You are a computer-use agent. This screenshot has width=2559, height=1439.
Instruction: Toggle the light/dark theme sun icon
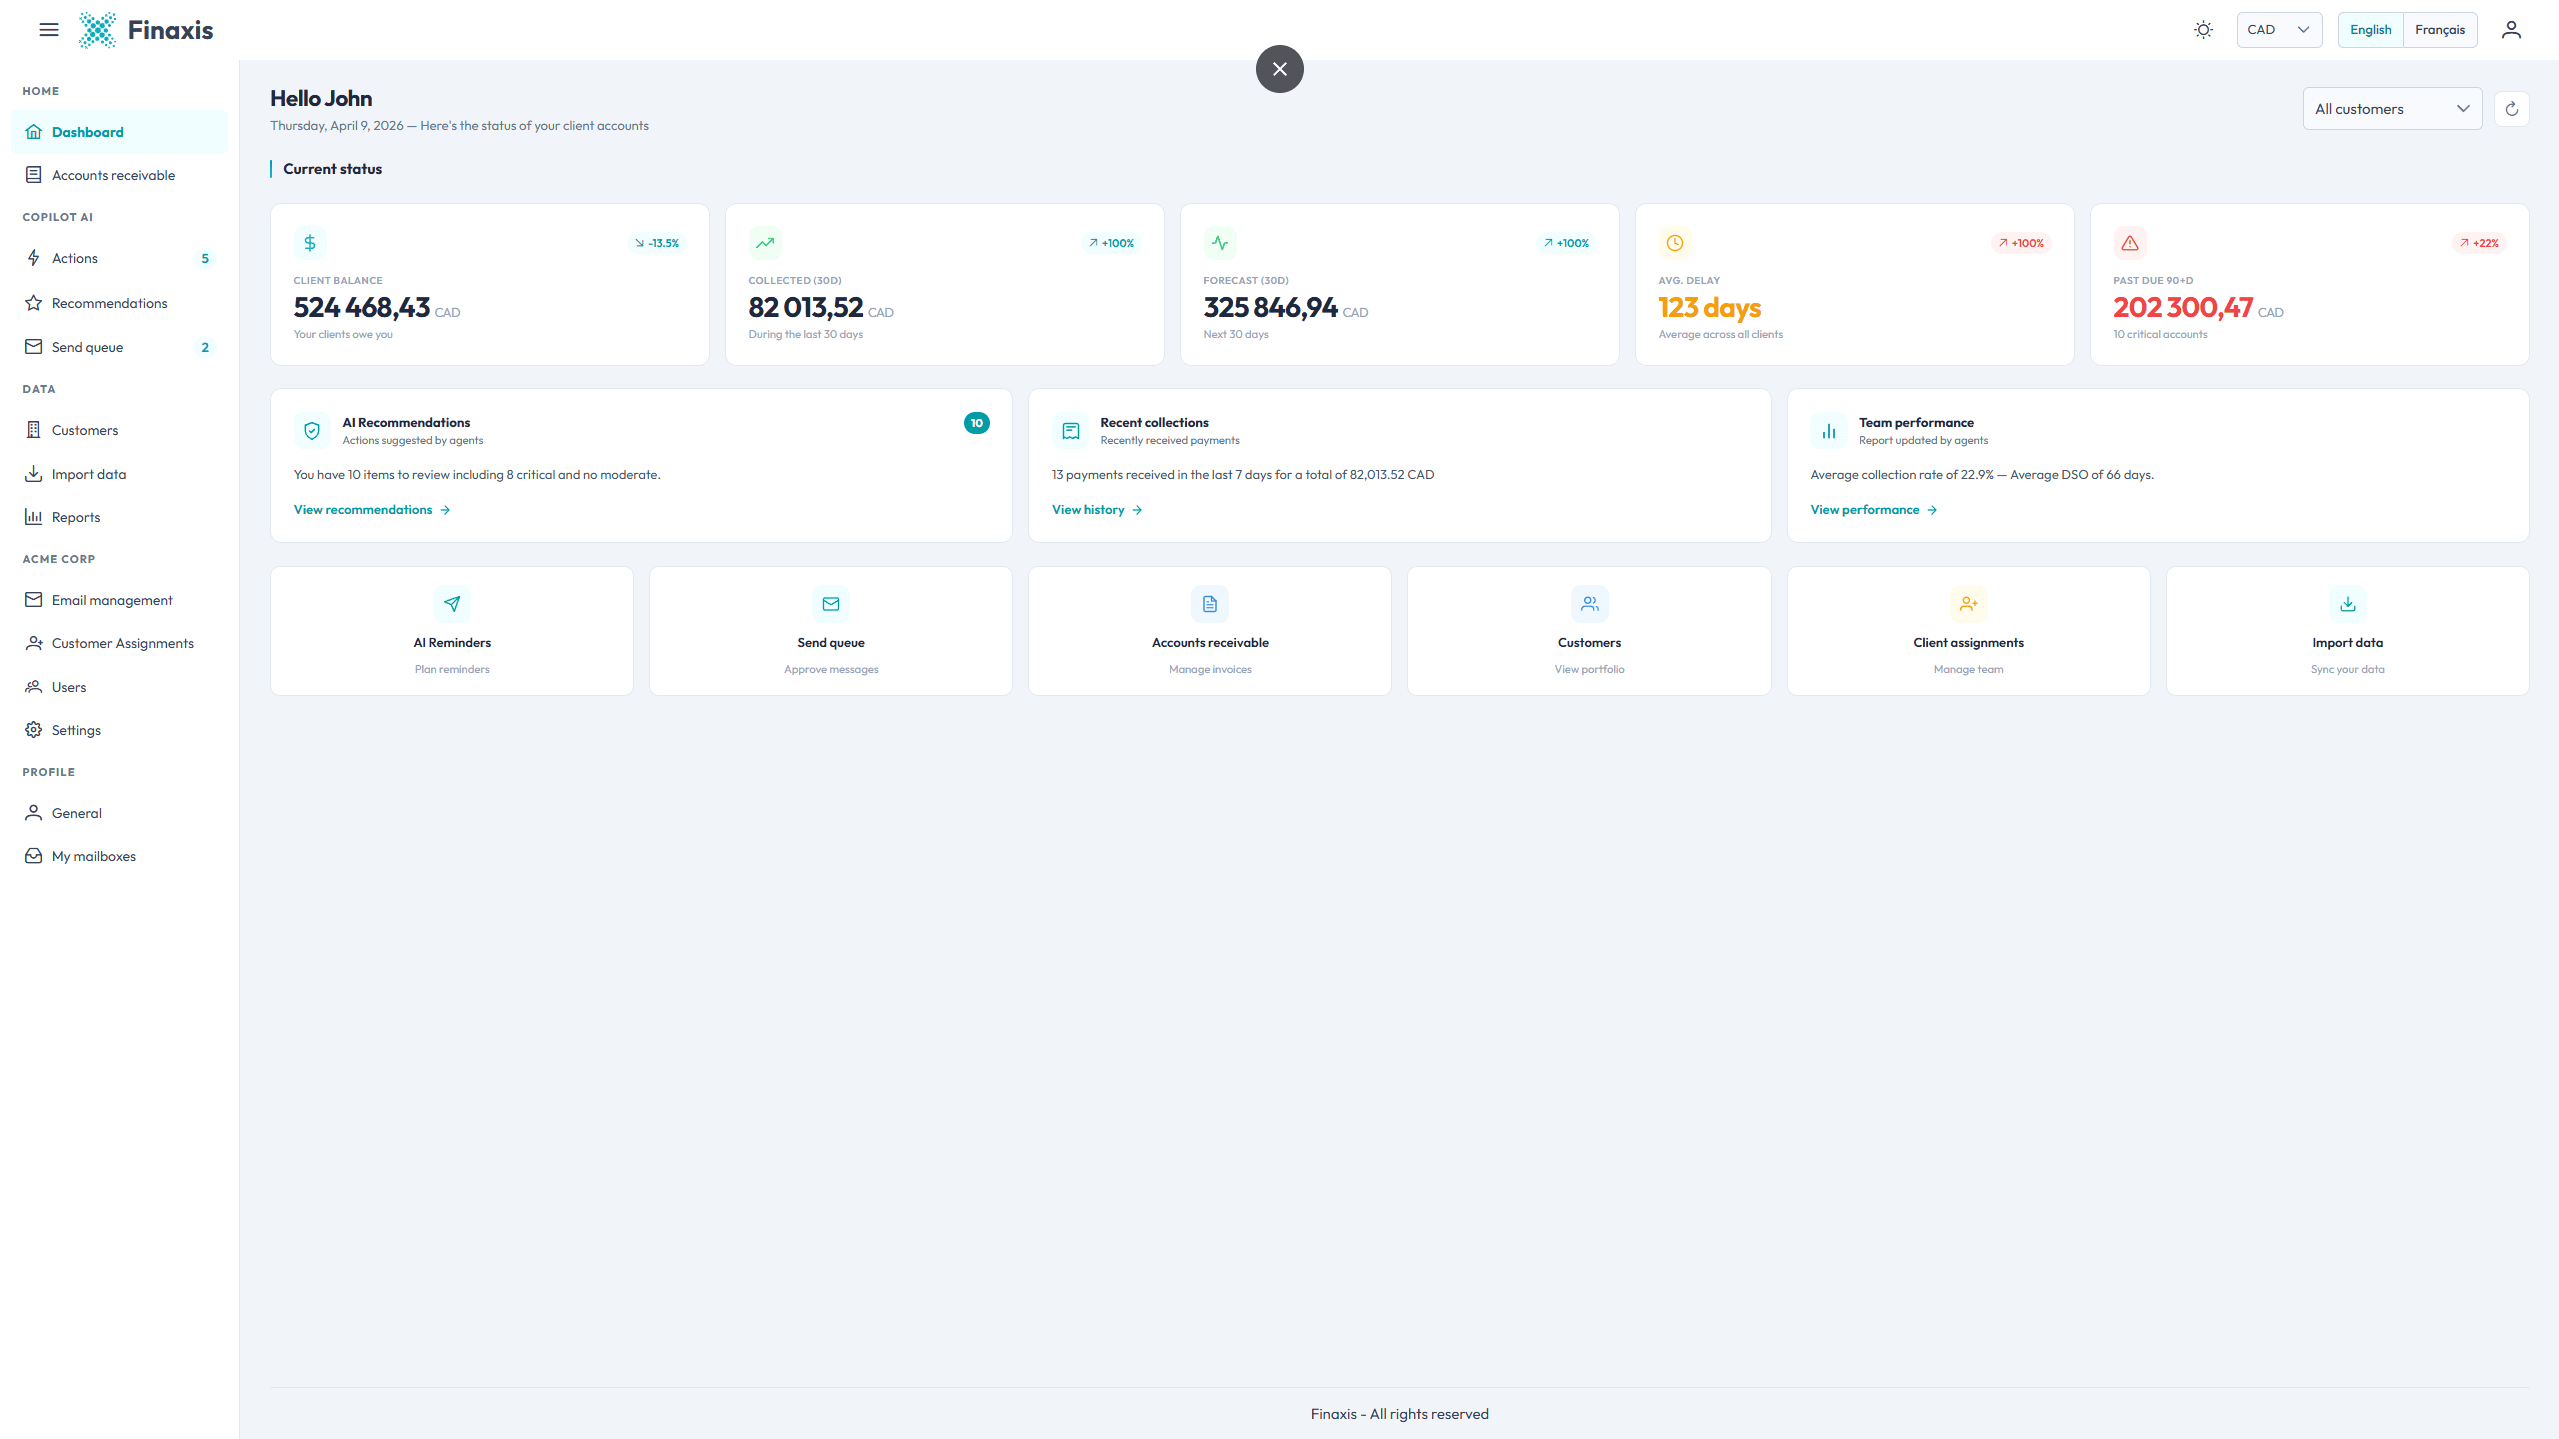pyautogui.click(x=2203, y=30)
